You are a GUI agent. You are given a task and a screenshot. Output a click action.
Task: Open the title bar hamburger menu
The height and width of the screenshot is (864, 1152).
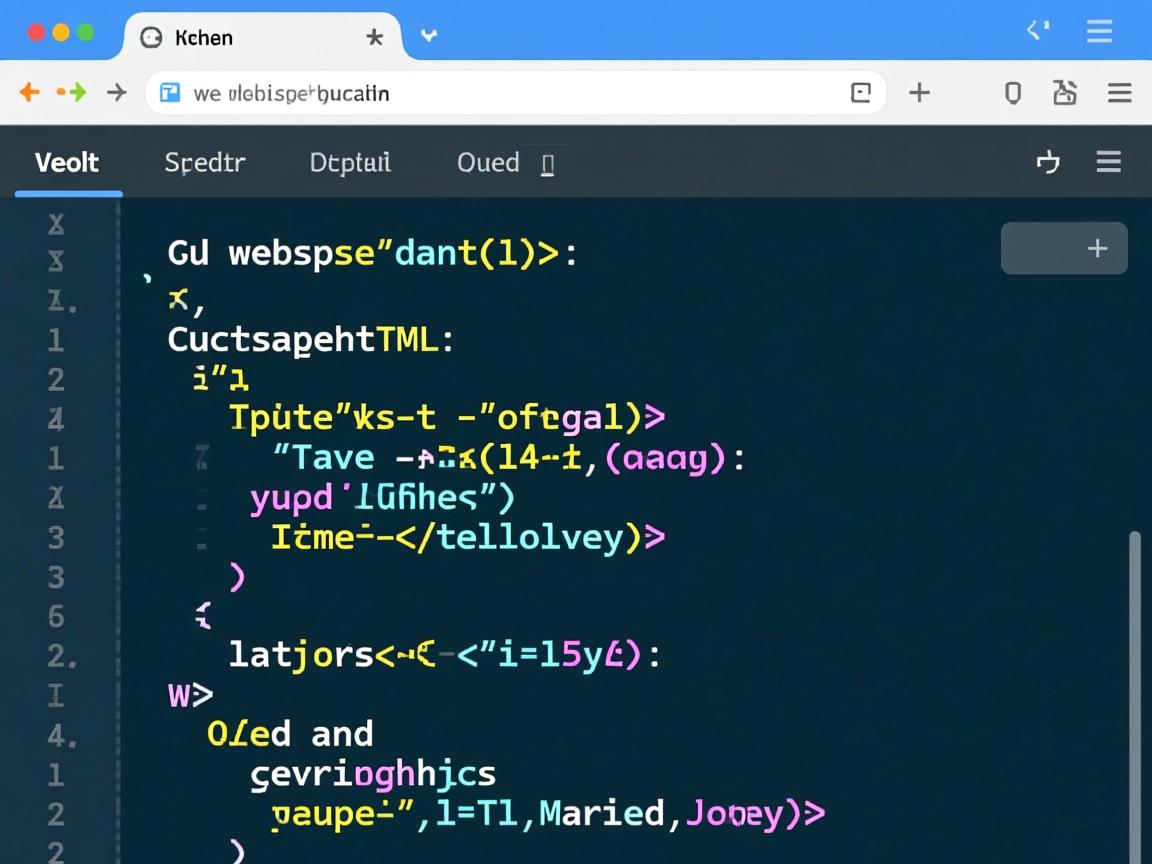(x=1099, y=32)
